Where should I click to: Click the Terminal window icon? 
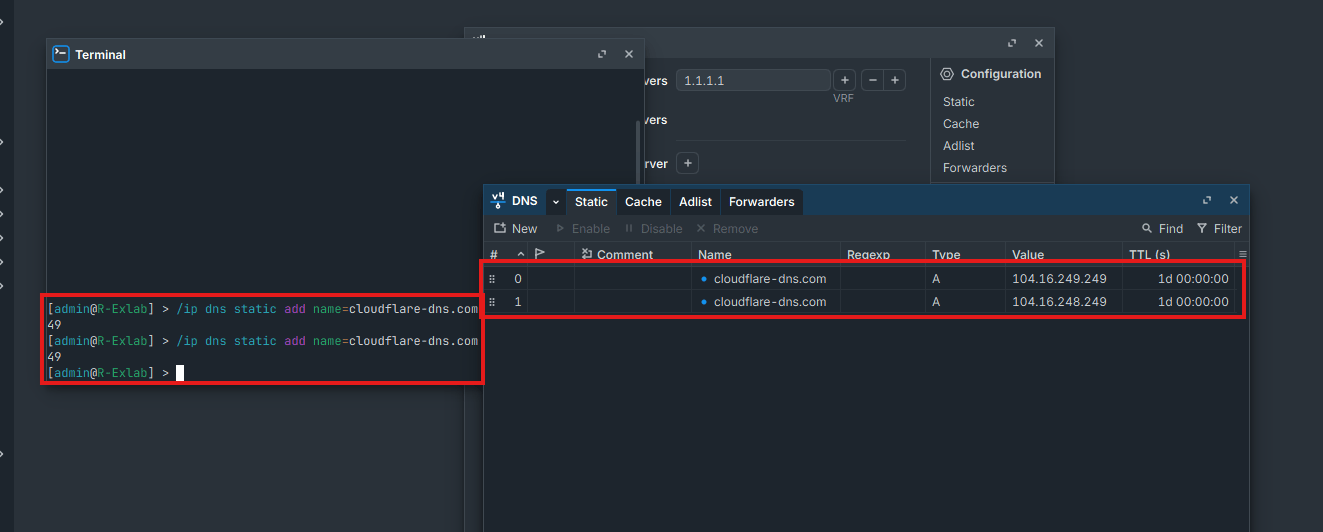[x=60, y=54]
